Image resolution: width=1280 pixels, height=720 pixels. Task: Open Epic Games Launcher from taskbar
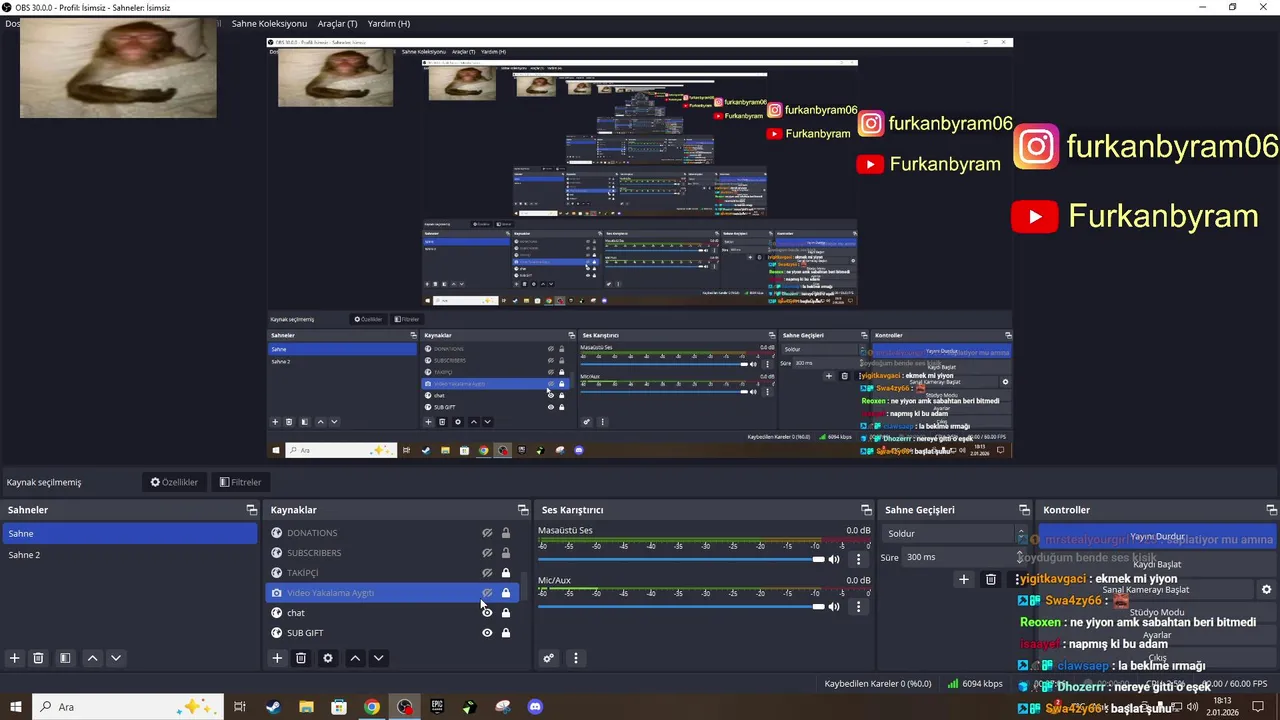[x=437, y=707]
